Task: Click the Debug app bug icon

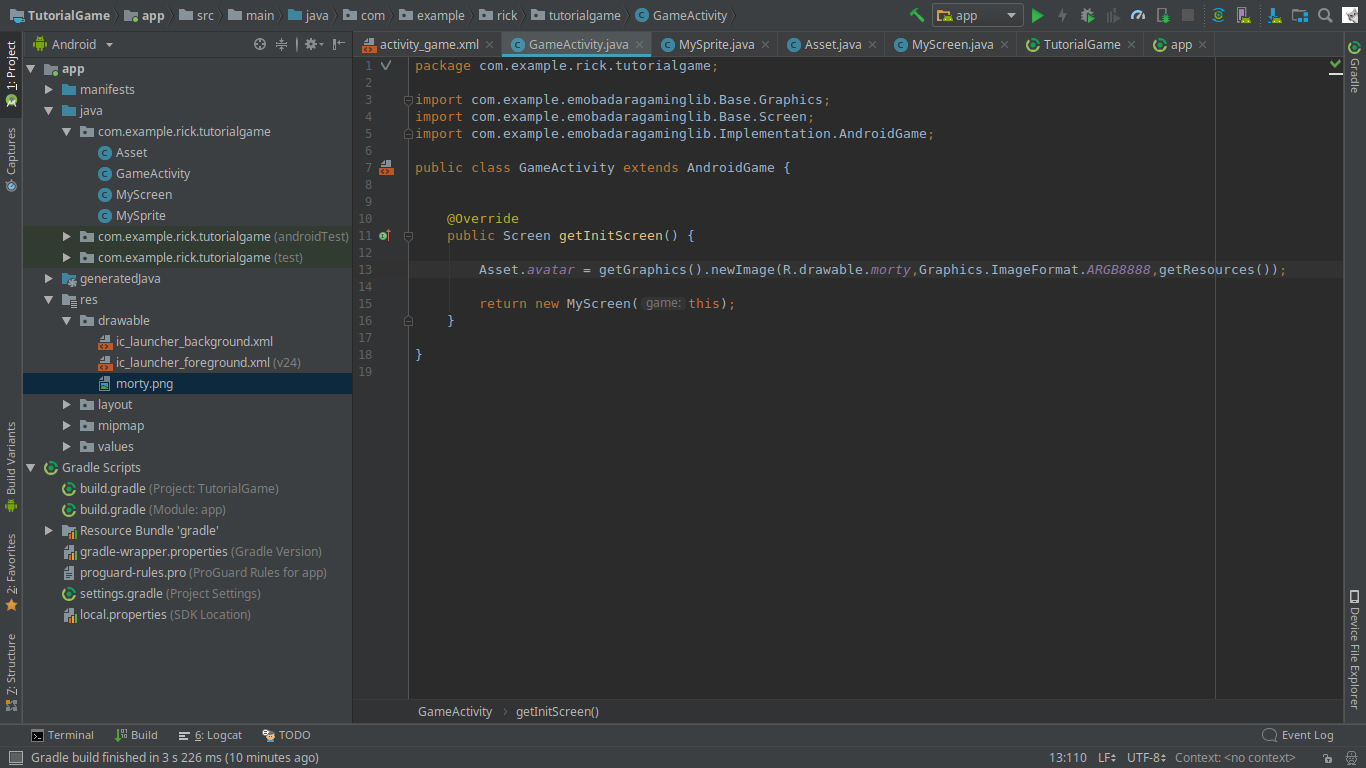Action: pyautogui.click(x=1087, y=16)
